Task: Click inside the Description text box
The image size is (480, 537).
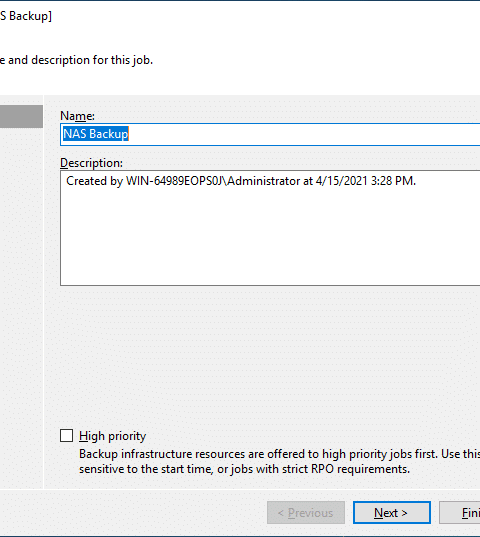Action: (270, 228)
